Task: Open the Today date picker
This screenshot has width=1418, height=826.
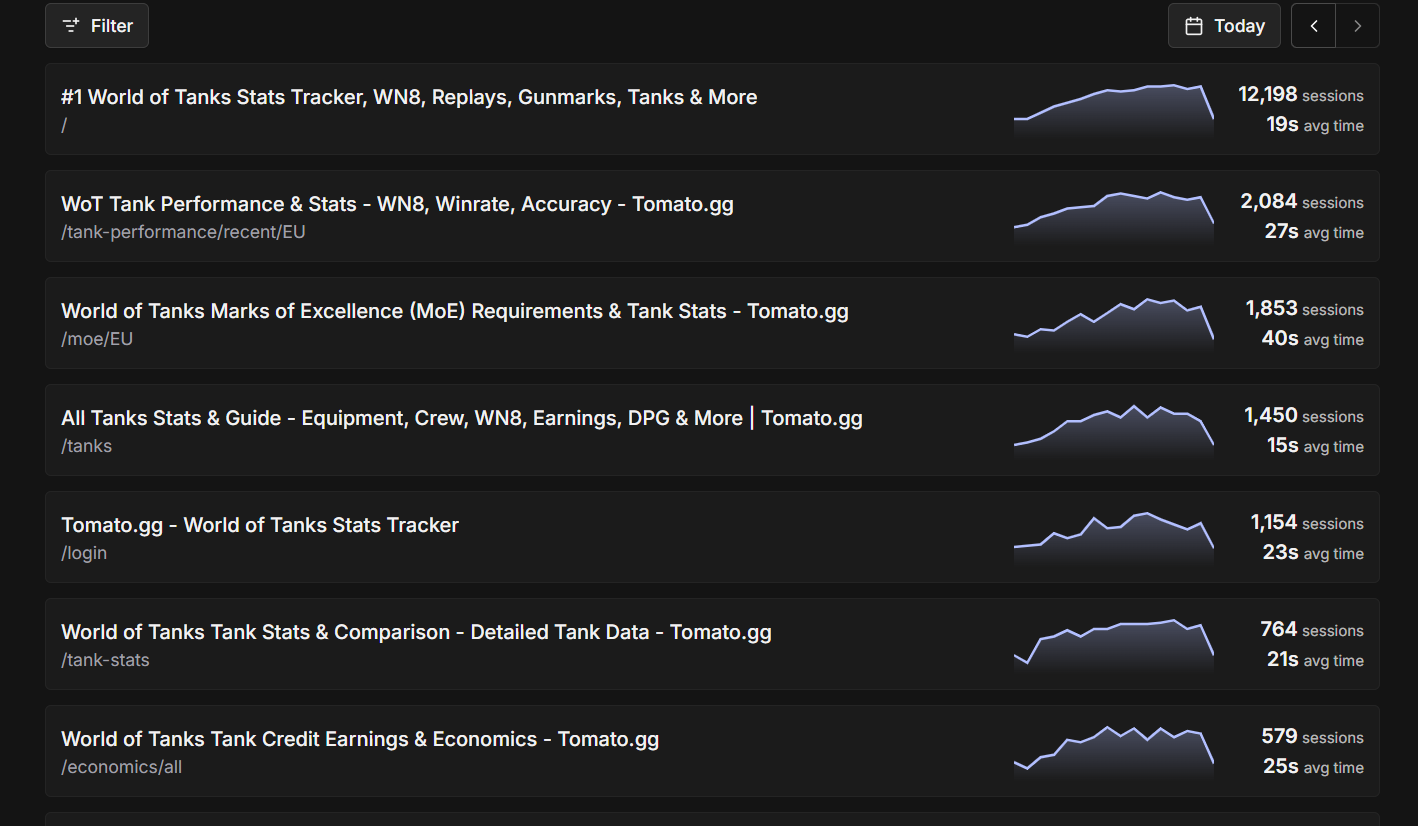Action: click(1224, 26)
